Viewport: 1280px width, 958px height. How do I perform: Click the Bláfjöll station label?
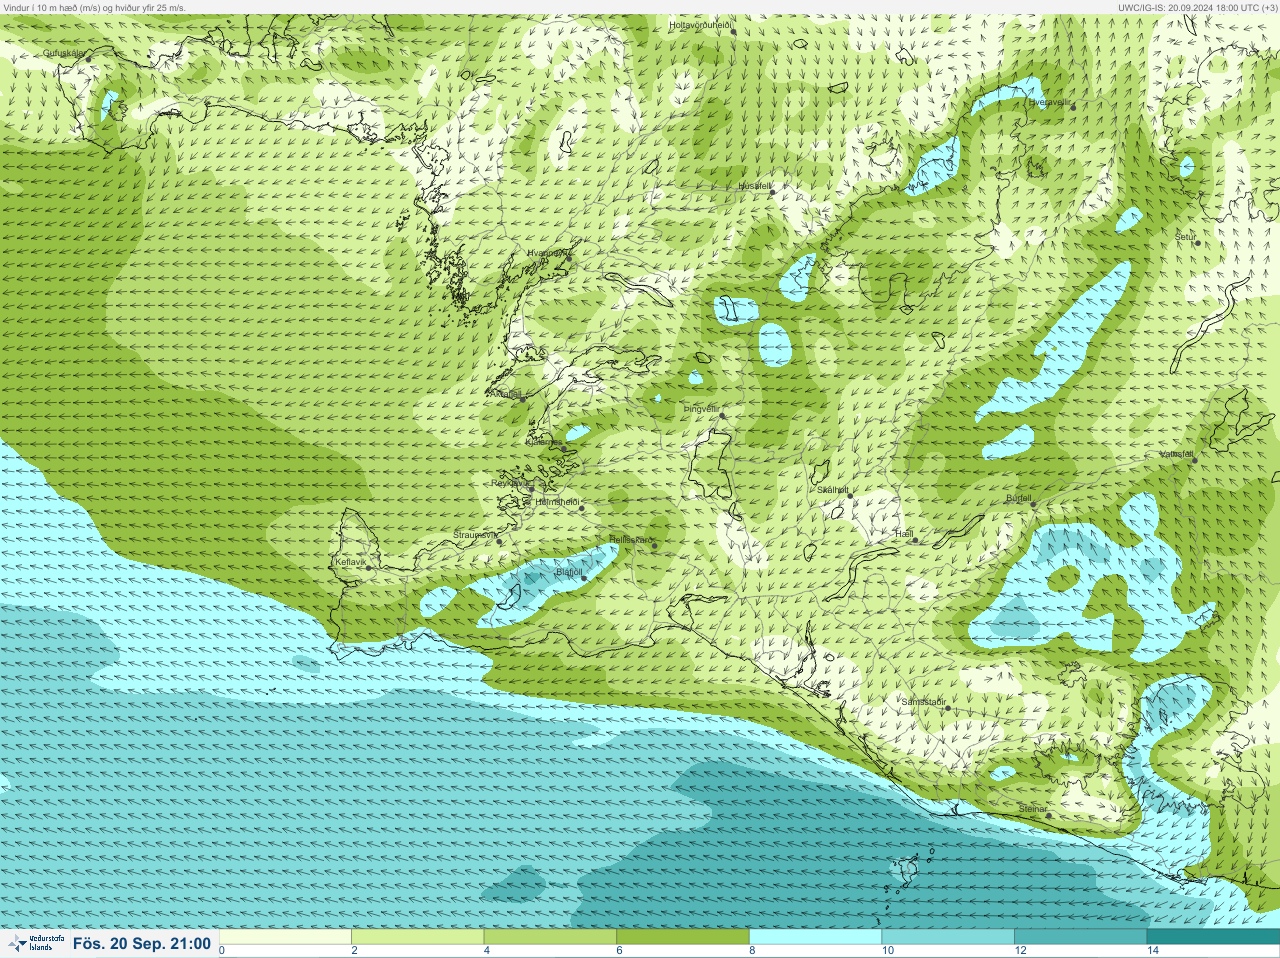(x=569, y=572)
